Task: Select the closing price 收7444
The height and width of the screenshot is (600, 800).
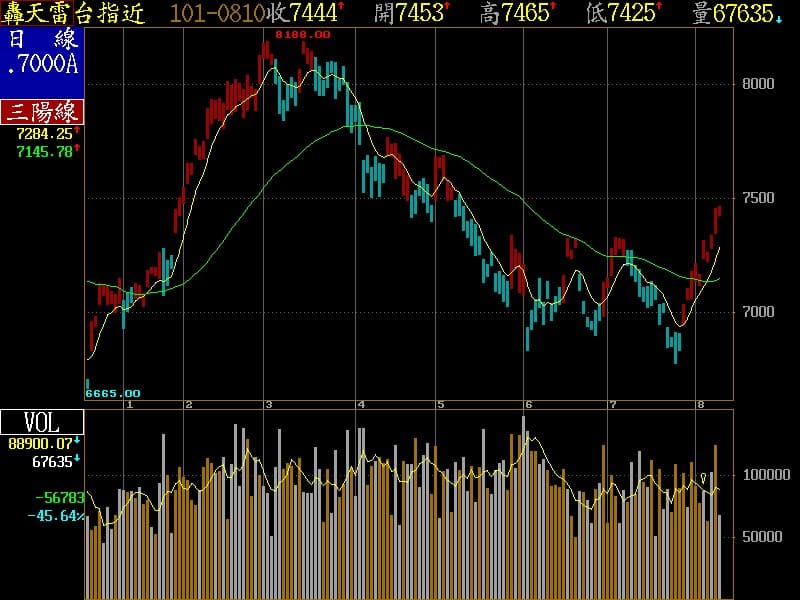Action: click(x=306, y=13)
